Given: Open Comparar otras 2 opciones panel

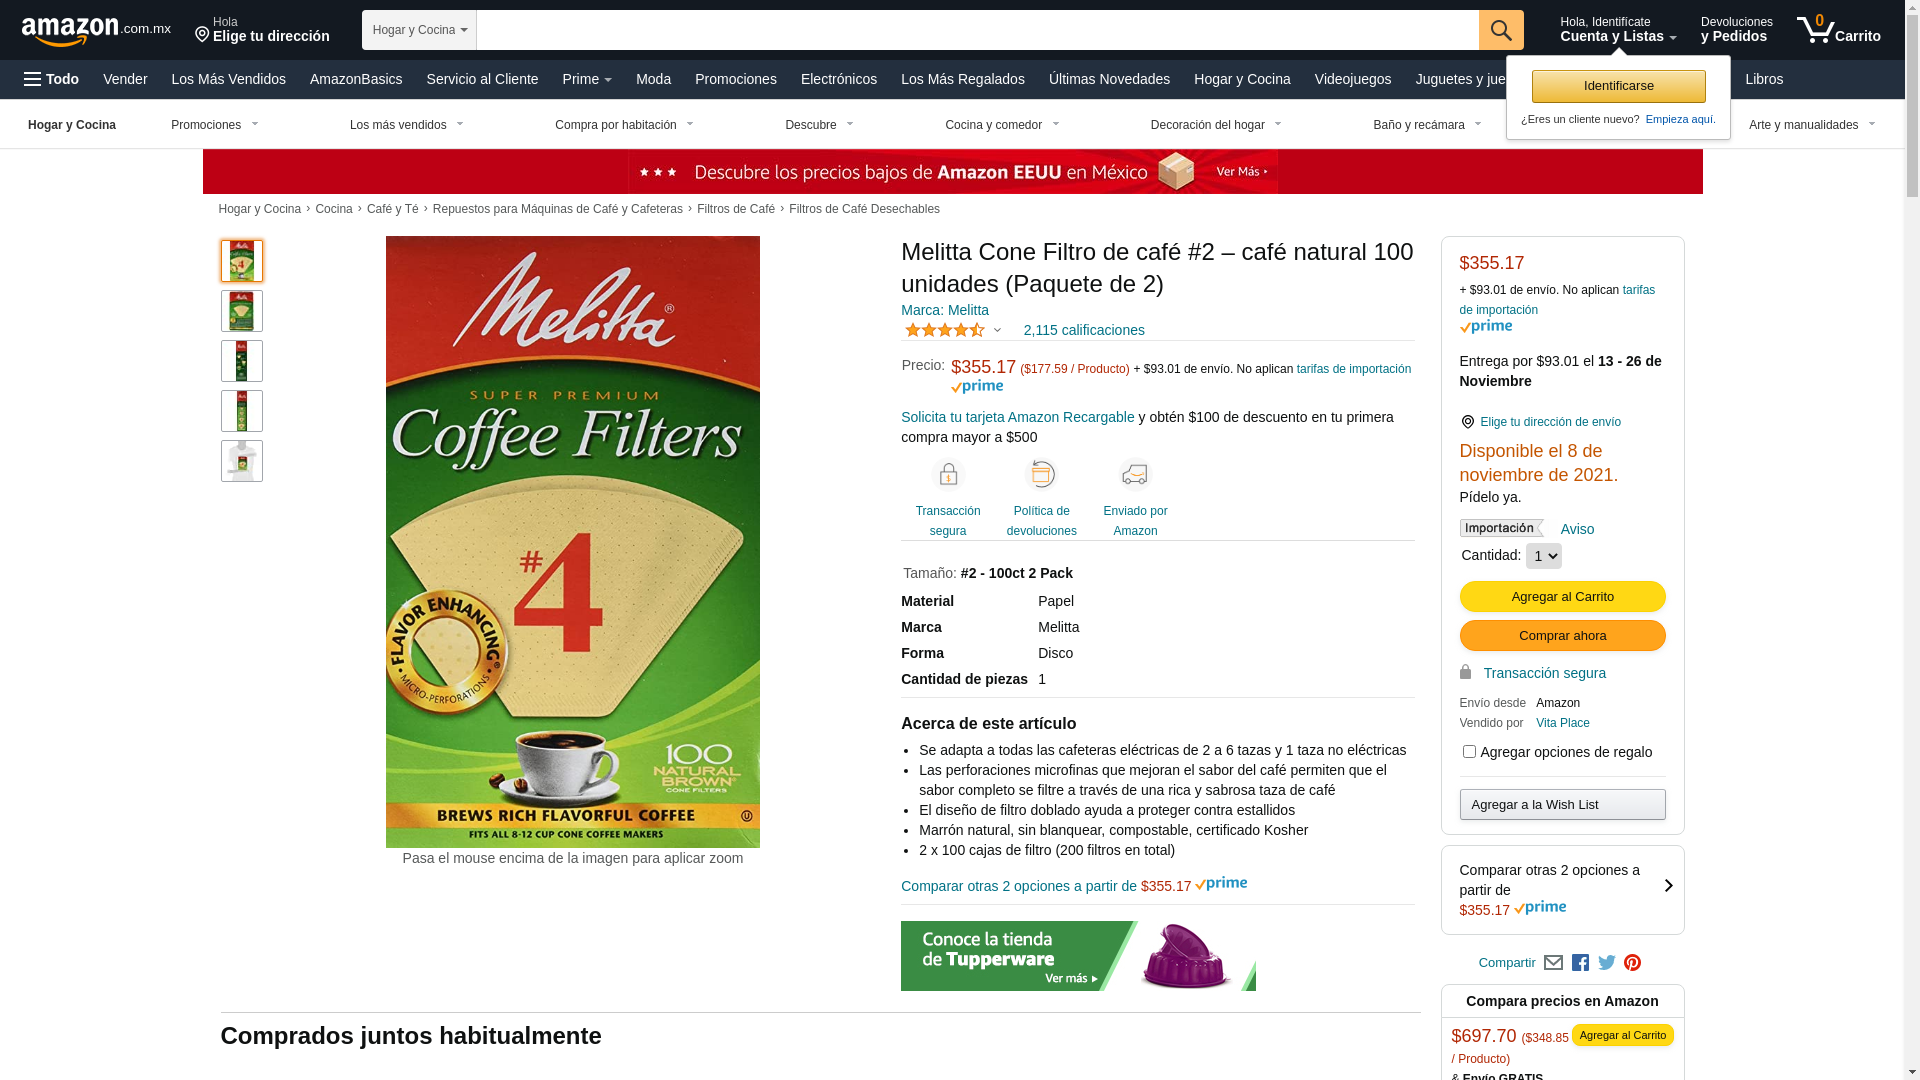Looking at the screenshot, I should coord(1562,890).
